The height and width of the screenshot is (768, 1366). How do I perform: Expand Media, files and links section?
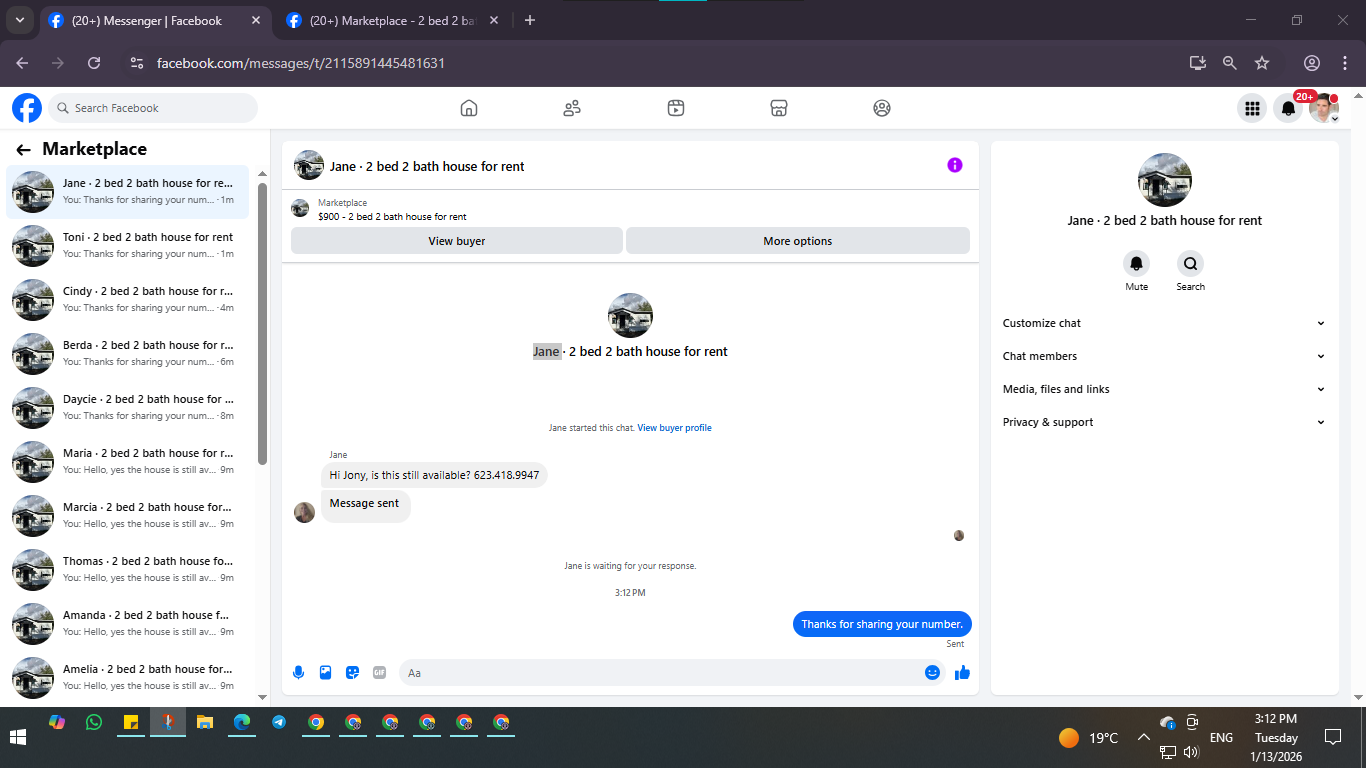1165,389
